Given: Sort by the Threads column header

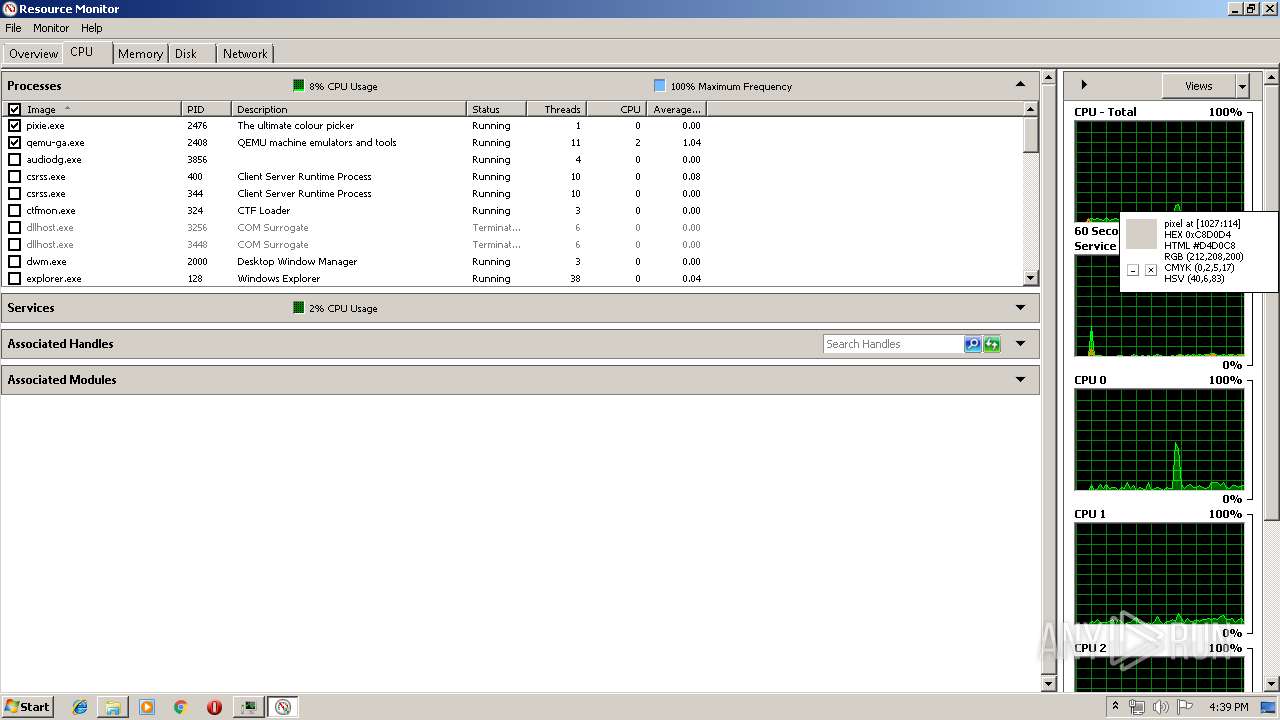Looking at the screenshot, I should tap(556, 109).
